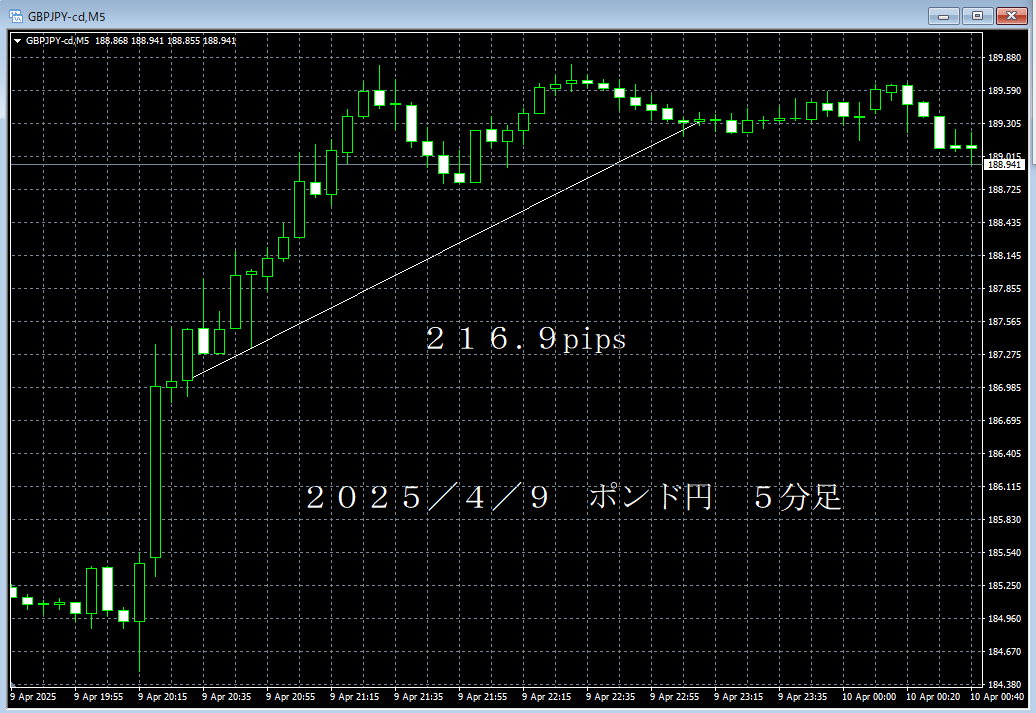The width and height of the screenshot is (1036, 713).
Task: Expand the triangle beside in-chart GBPJPY-cd,M5 label
Action: (x=18, y=41)
